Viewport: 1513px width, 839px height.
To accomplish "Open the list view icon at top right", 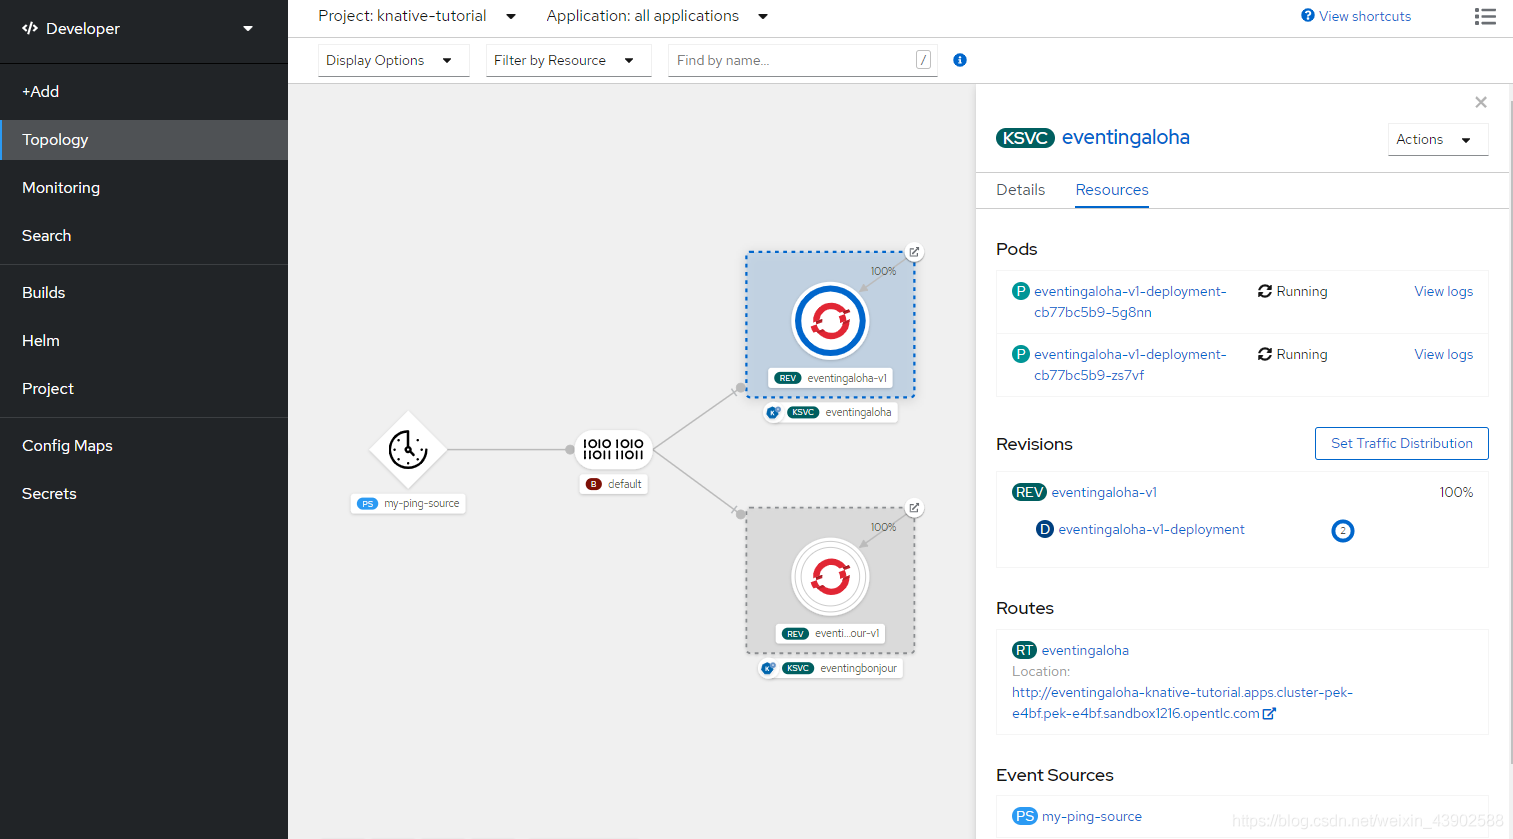I will pos(1485,16).
